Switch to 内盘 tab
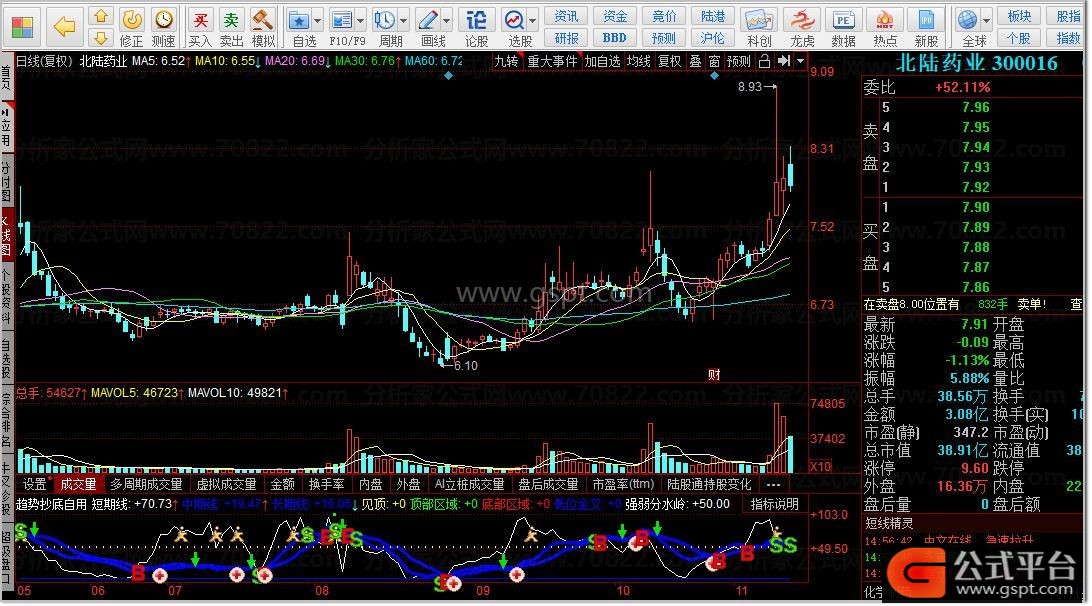The height and width of the screenshot is (606, 1092). pos(370,484)
